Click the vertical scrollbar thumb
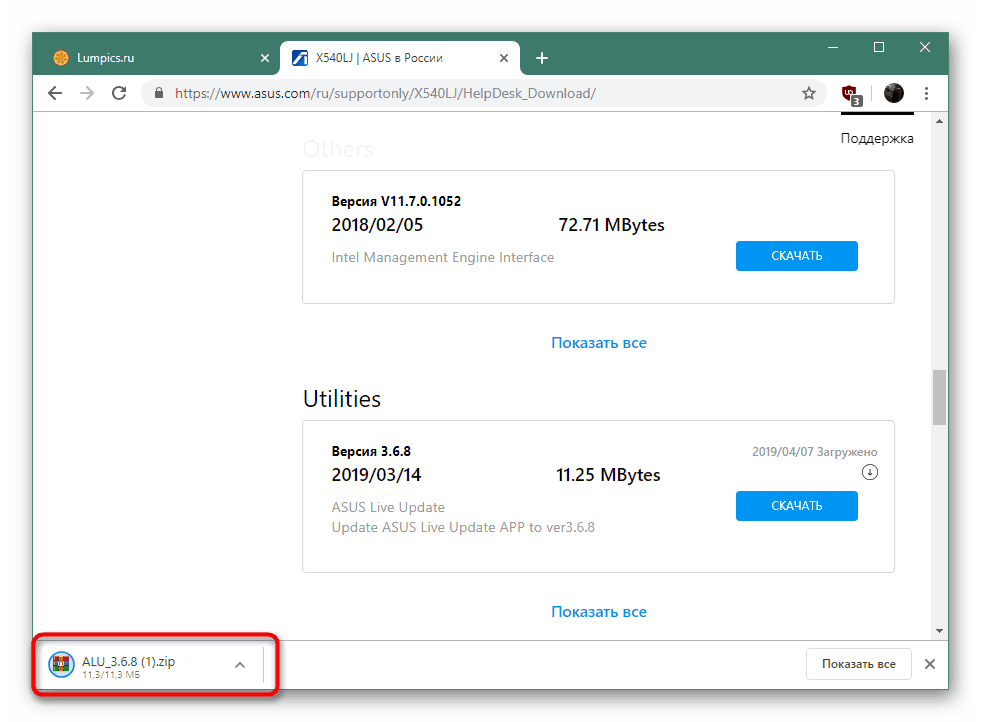 click(939, 397)
